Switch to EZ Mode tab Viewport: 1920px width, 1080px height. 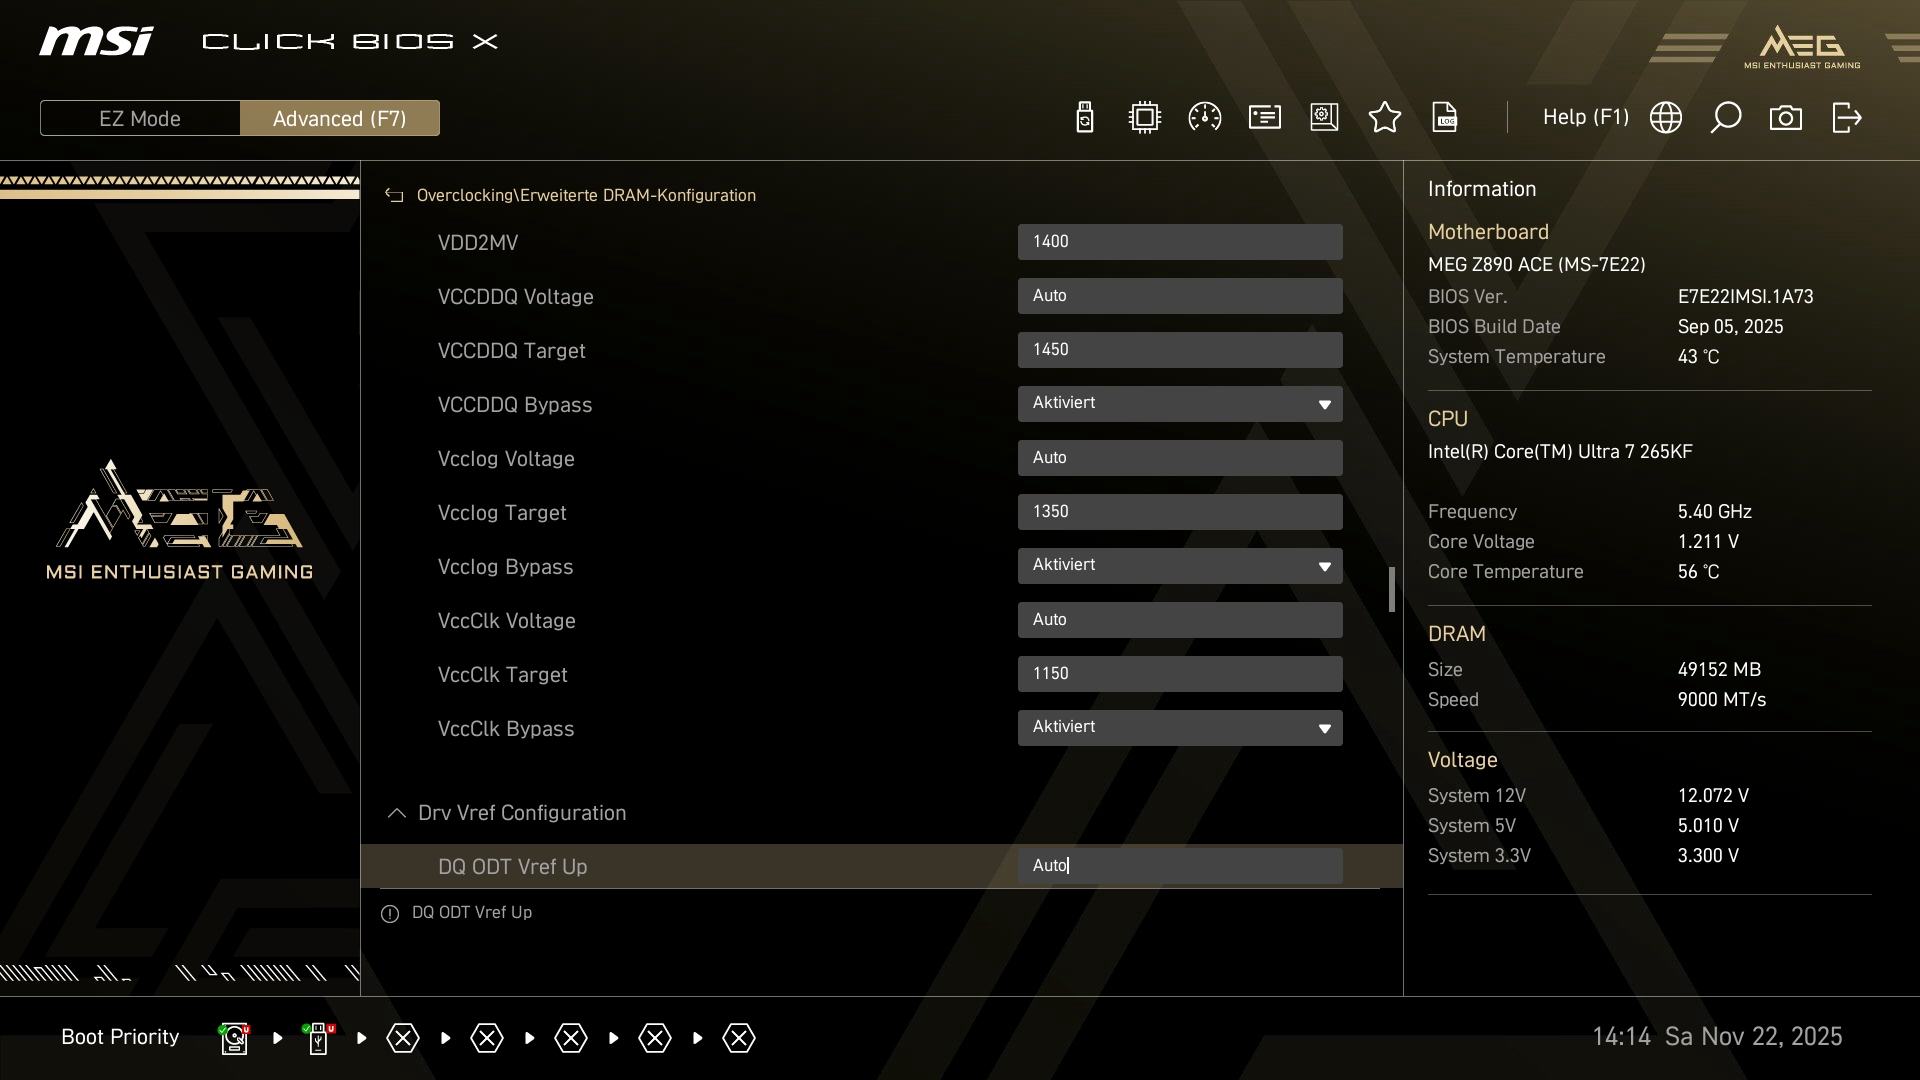coord(140,118)
